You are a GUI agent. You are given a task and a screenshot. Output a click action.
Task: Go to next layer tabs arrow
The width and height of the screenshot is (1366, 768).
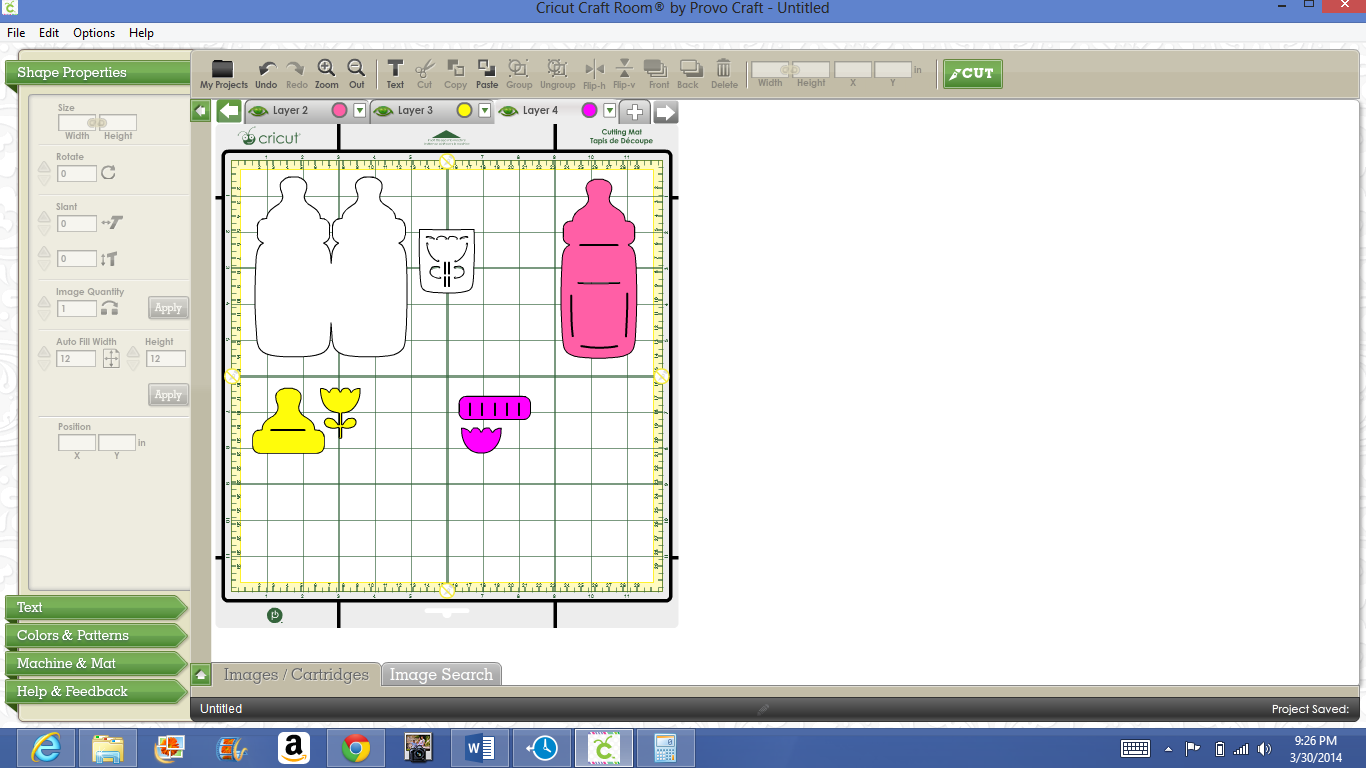click(x=666, y=111)
